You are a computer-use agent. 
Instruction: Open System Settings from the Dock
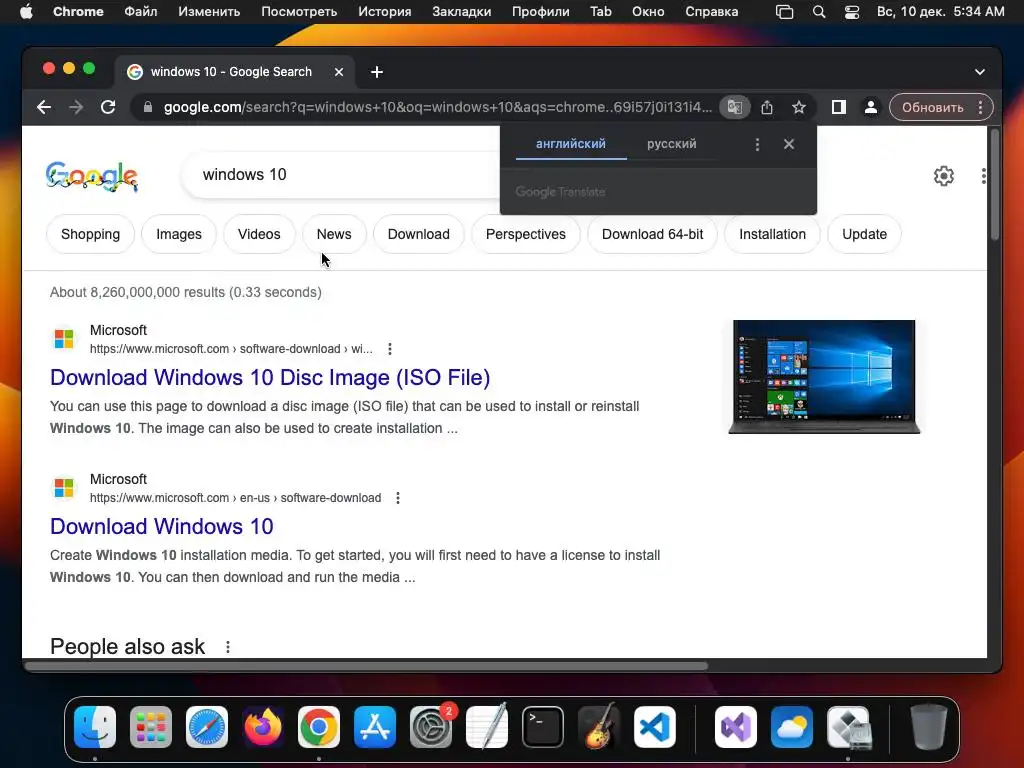point(431,727)
